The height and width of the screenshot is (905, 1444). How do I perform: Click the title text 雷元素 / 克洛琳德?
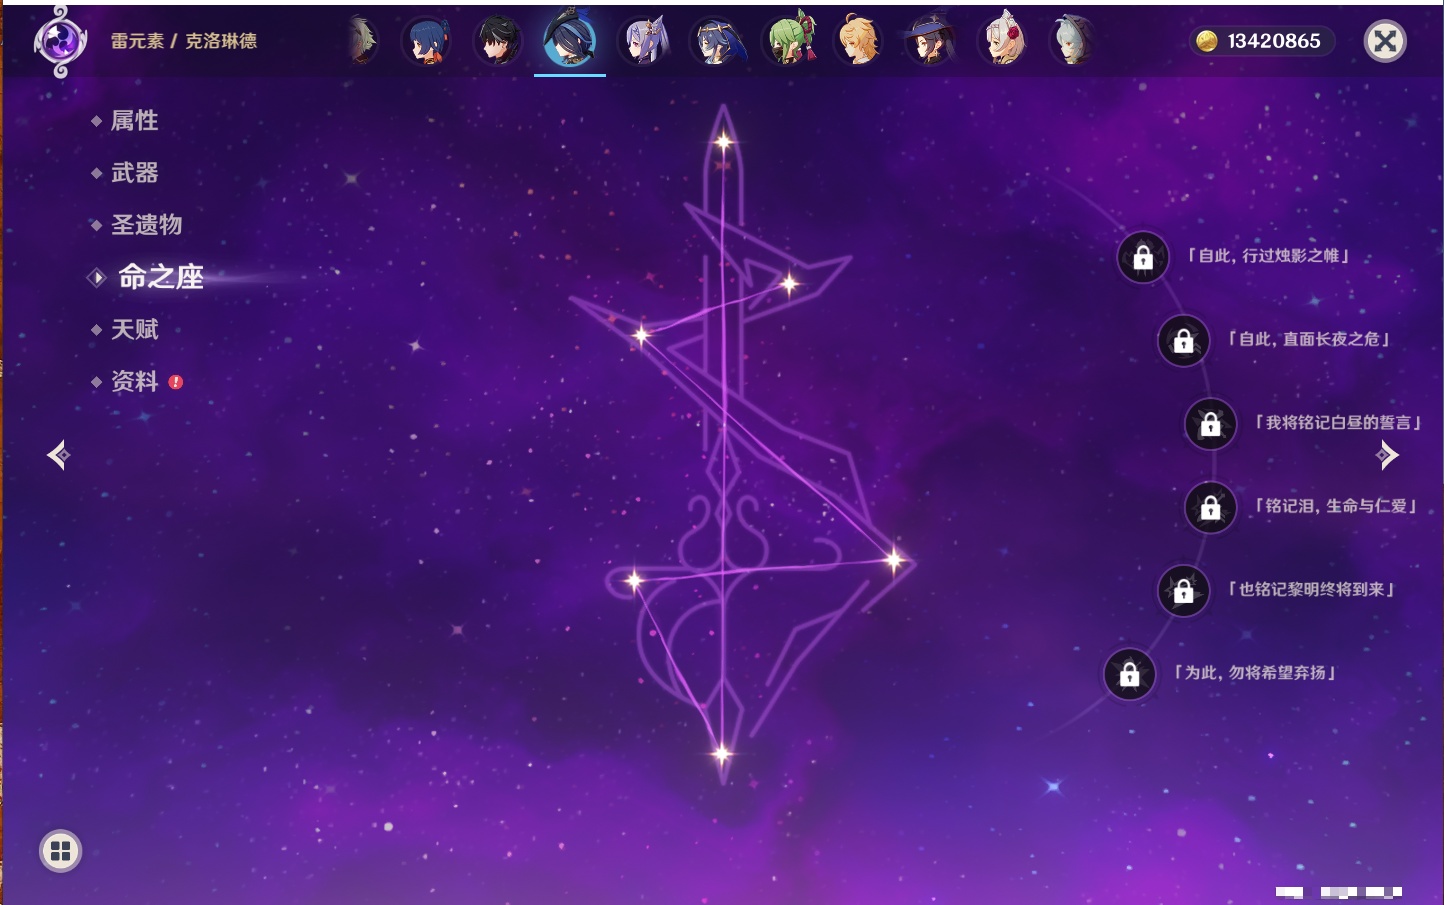pyautogui.click(x=184, y=41)
